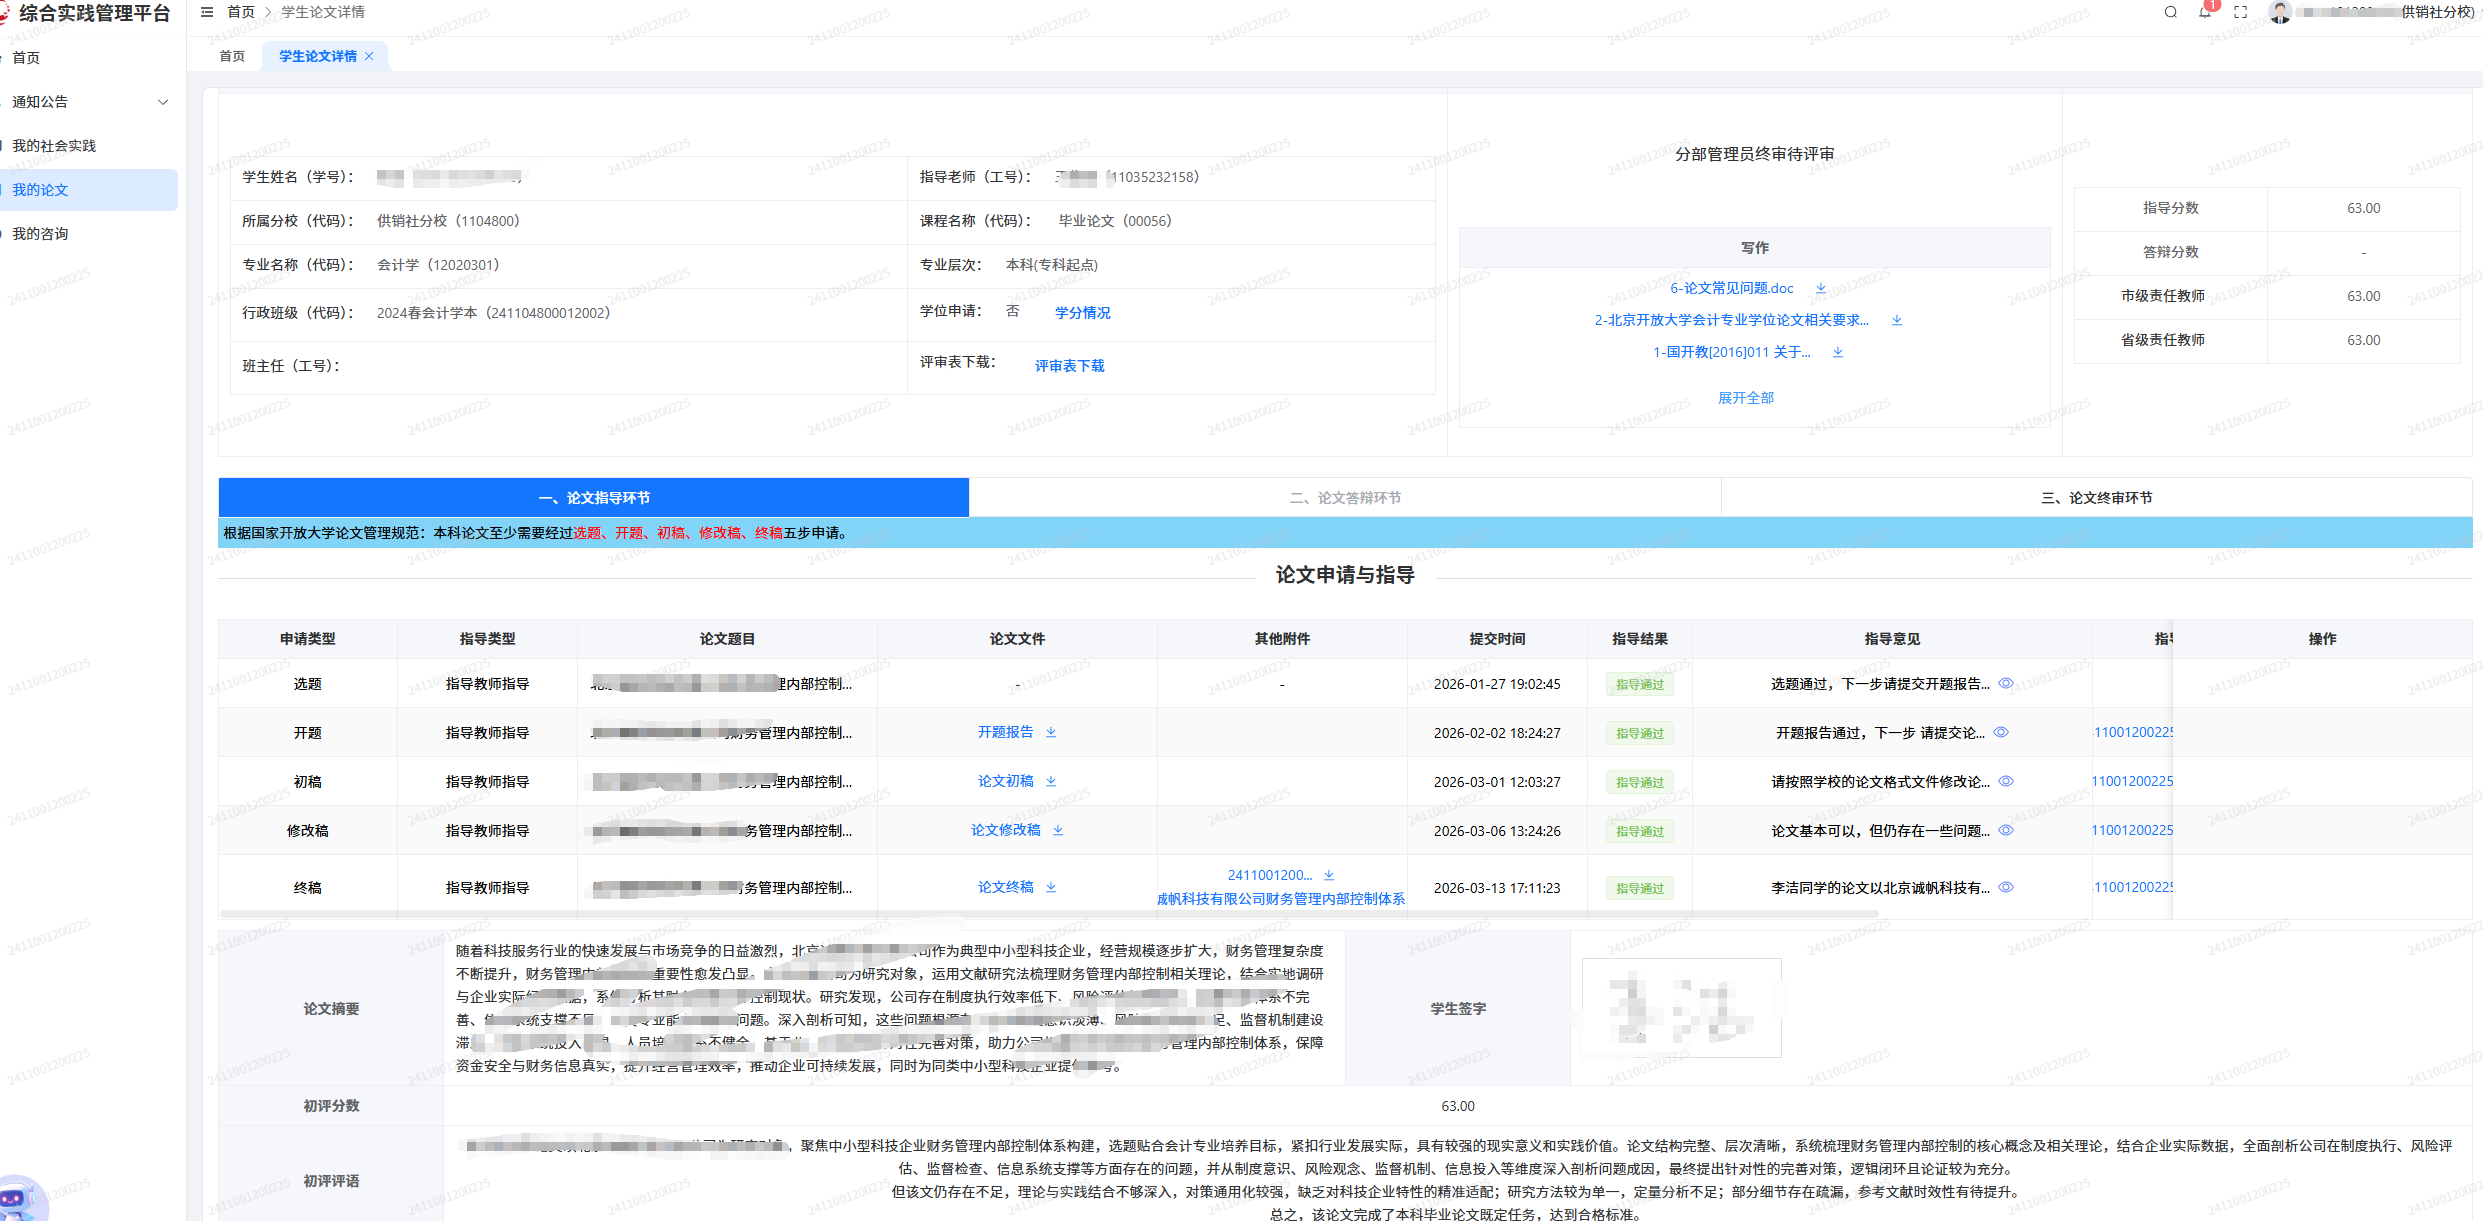This screenshot has width=2483, height=1221.
Task: Click the 评审表下载 link
Action: [1070, 366]
